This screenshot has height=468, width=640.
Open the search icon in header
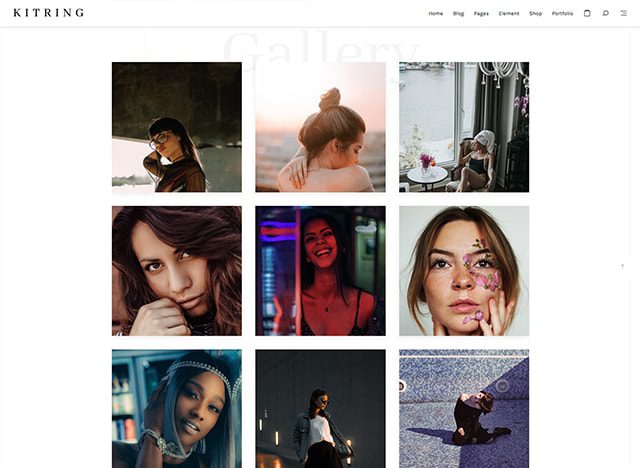pos(605,13)
